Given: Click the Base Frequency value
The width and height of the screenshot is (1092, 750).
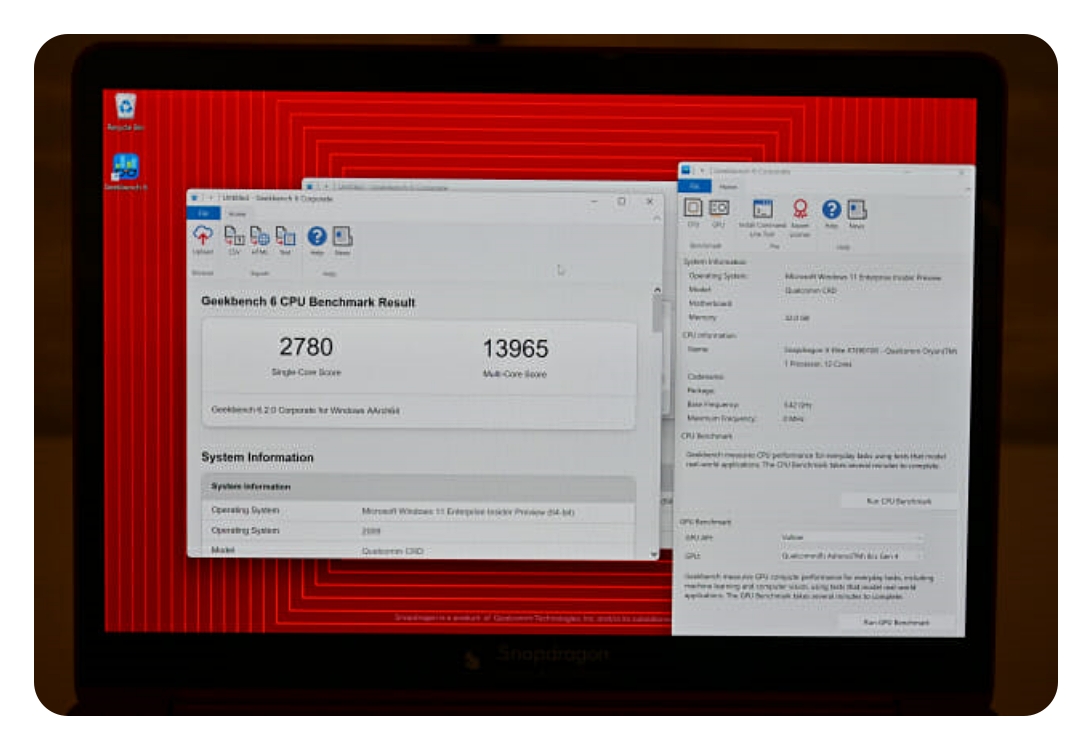Looking at the screenshot, I should pos(797,405).
